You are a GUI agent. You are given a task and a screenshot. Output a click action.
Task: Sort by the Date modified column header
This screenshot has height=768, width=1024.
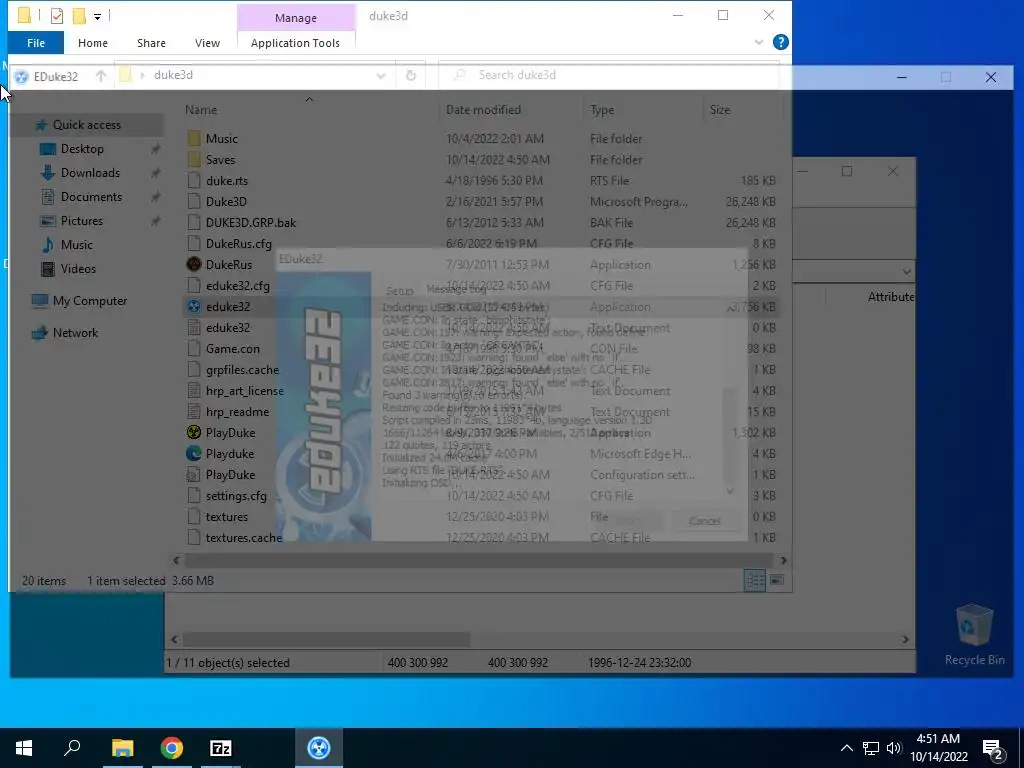point(483,110)
